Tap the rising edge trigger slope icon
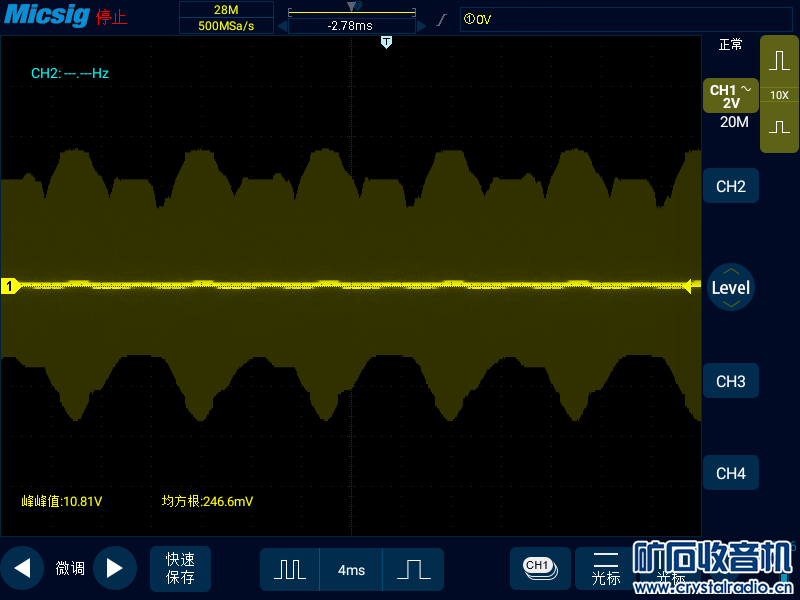This screenshot has height=600, width=800. tap(441, 19)
